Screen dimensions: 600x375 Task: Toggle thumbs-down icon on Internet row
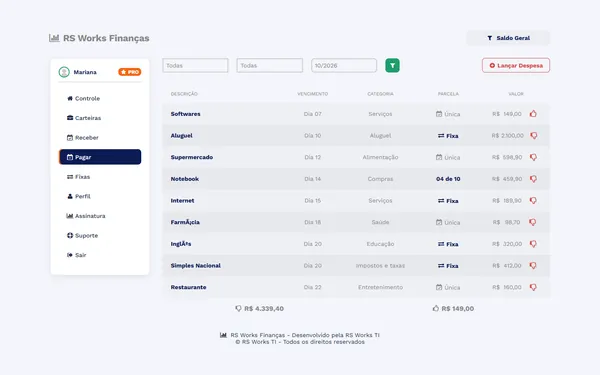[533, 201]
